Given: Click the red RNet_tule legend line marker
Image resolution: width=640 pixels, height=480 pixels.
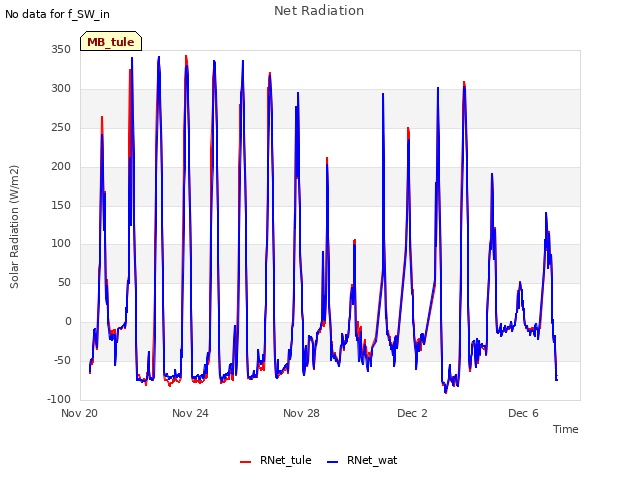Looking at the screenshot, I should coord(245,462).
